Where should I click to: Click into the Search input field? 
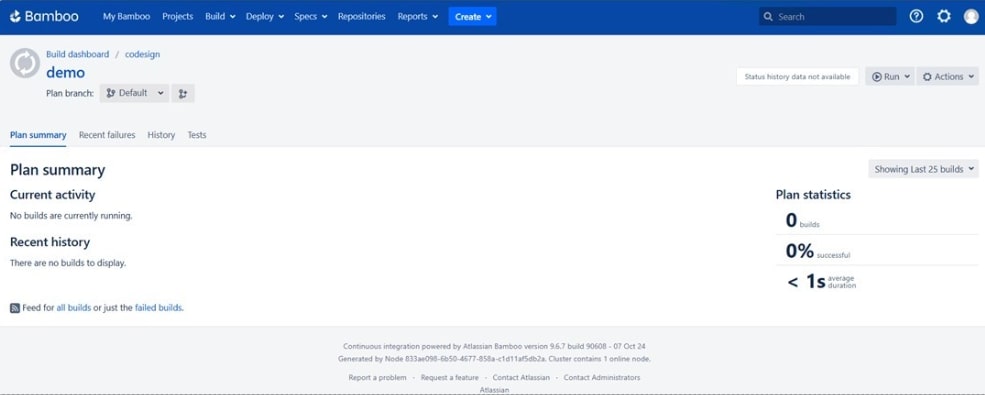coord(827,17)
